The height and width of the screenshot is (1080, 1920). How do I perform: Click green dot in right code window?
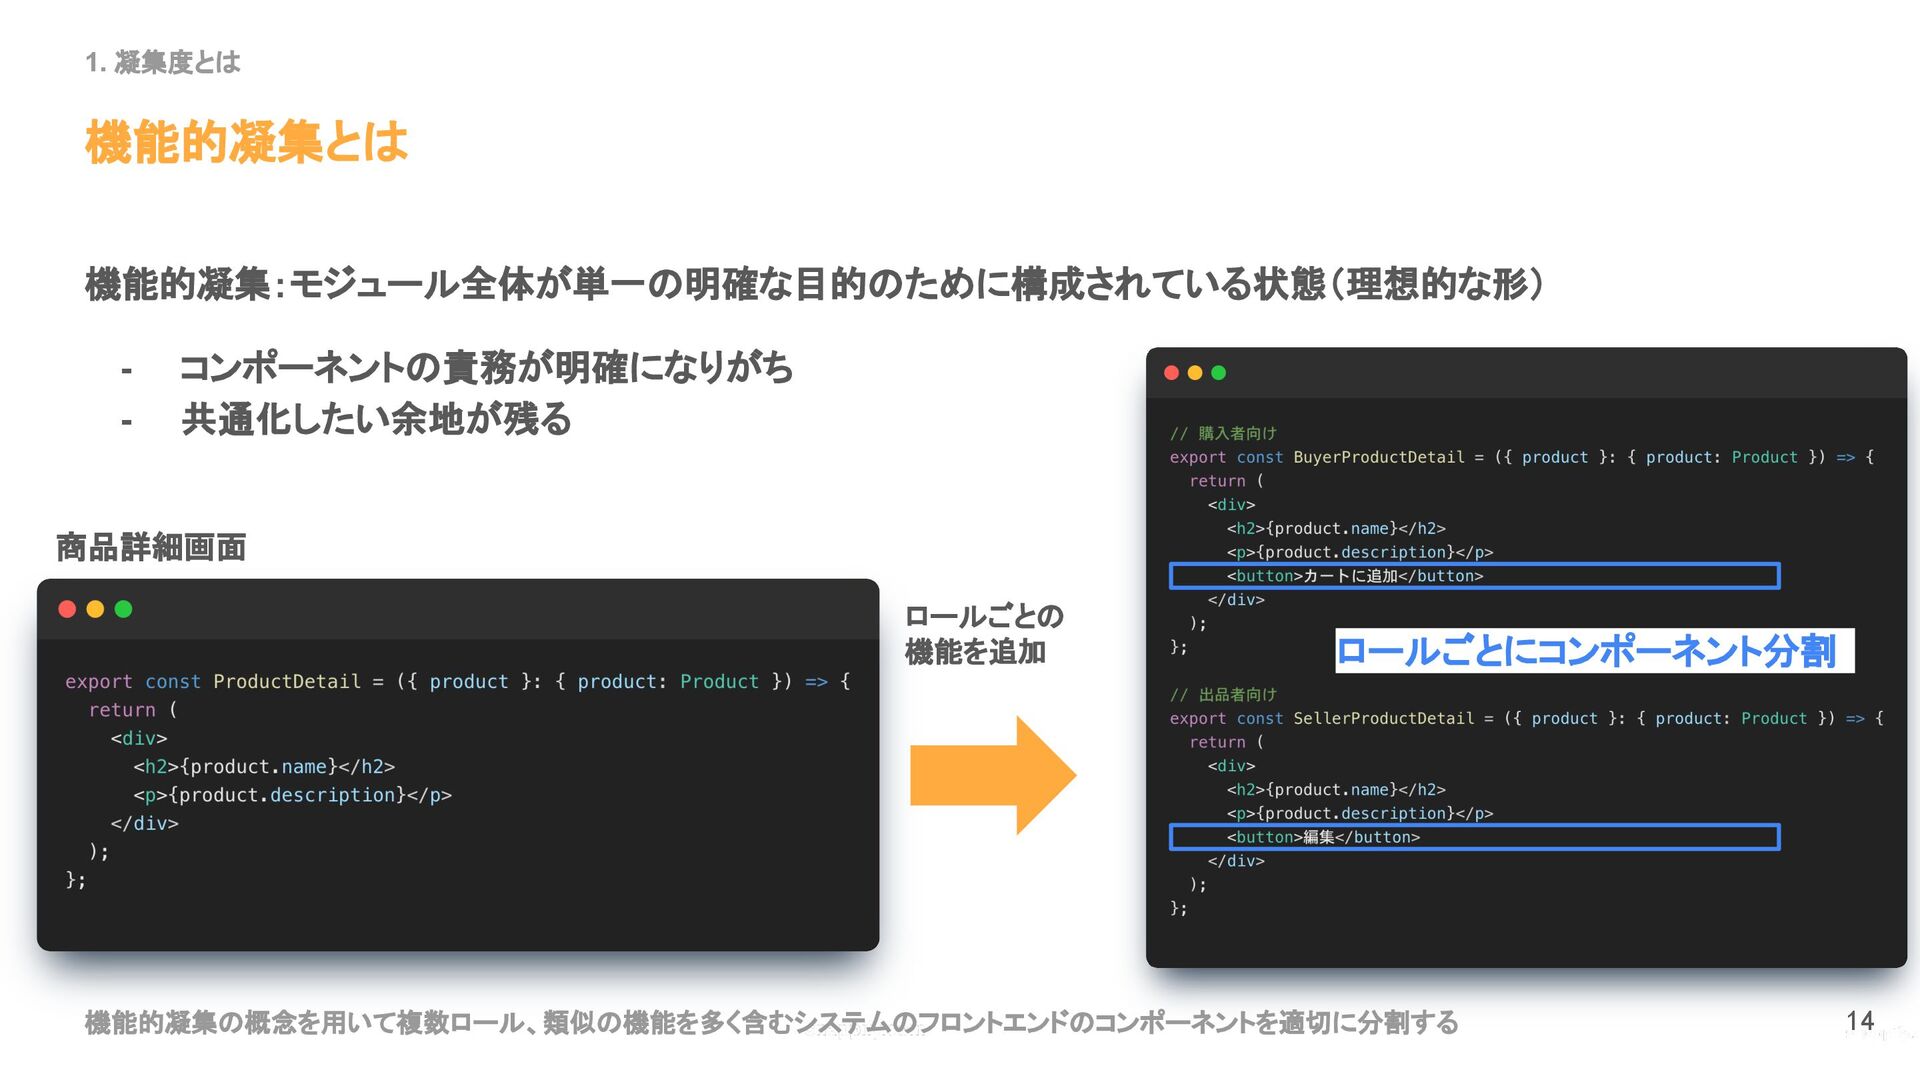pos(1218,373)
